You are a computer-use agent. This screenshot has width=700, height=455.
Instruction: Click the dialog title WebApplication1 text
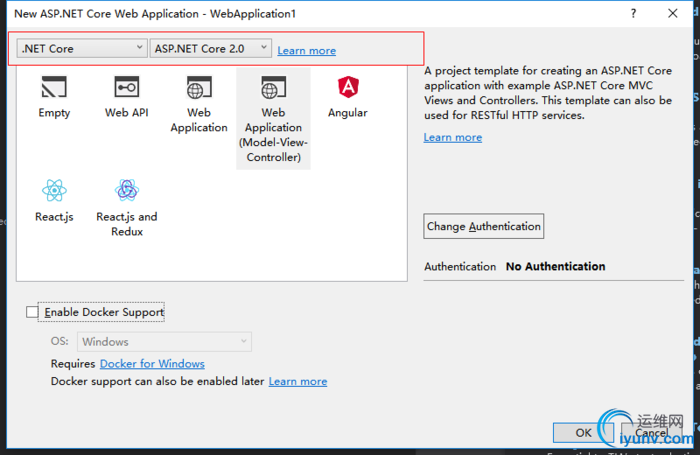(x=253, y=14)
